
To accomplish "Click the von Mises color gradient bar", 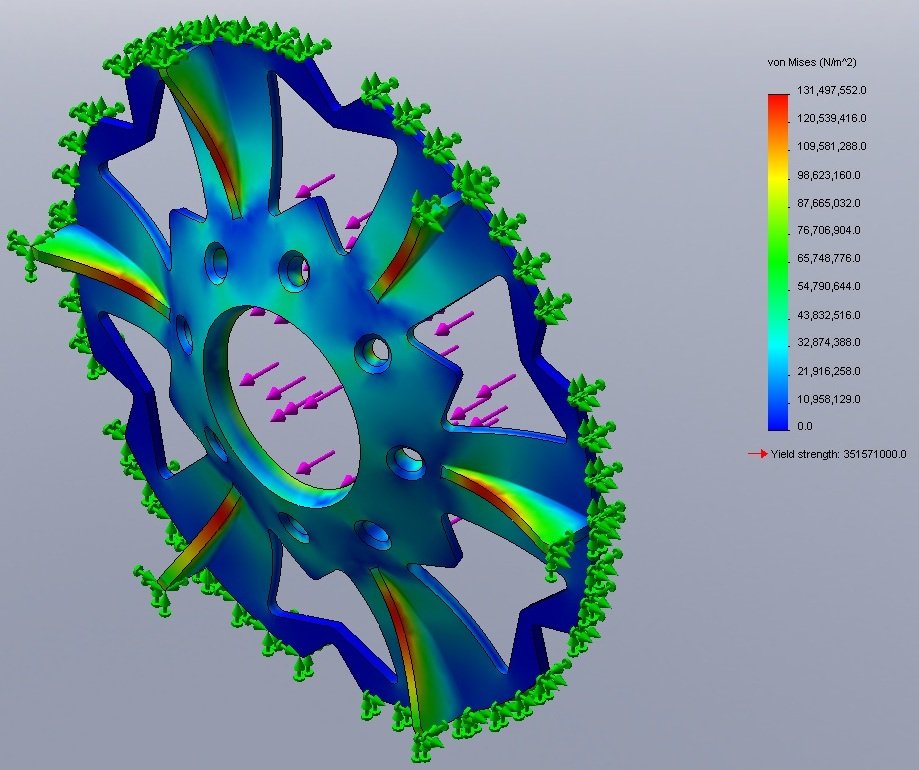I will point(778,262).
